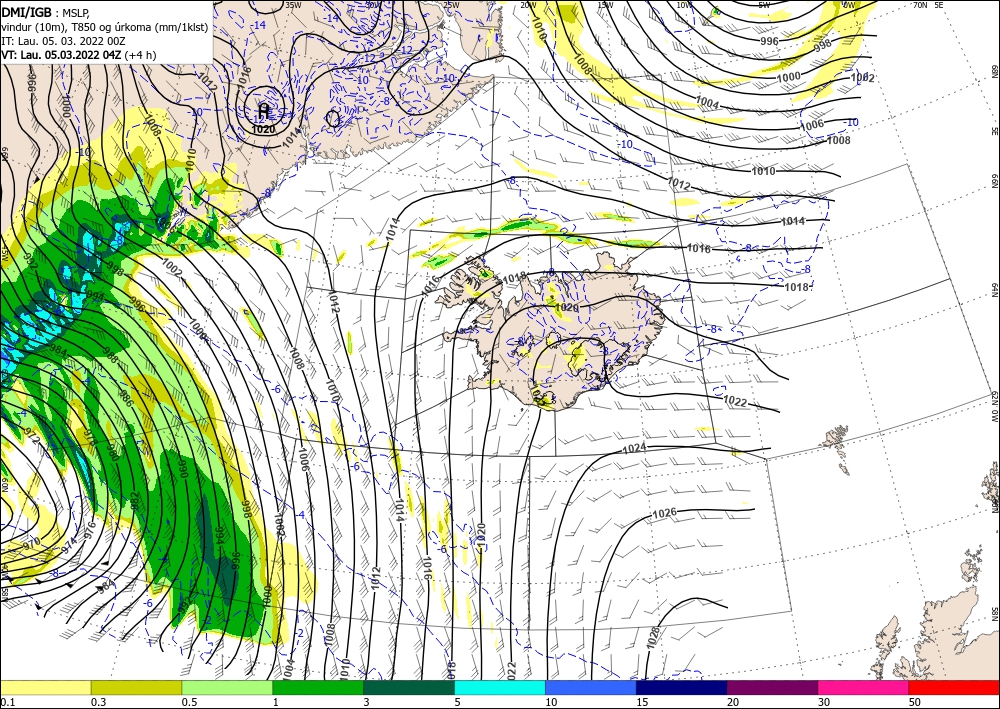Screen dimensions: 1000x709
Task: Pick the cyan 5 mm legend swatch
Action: click(500, 687)
